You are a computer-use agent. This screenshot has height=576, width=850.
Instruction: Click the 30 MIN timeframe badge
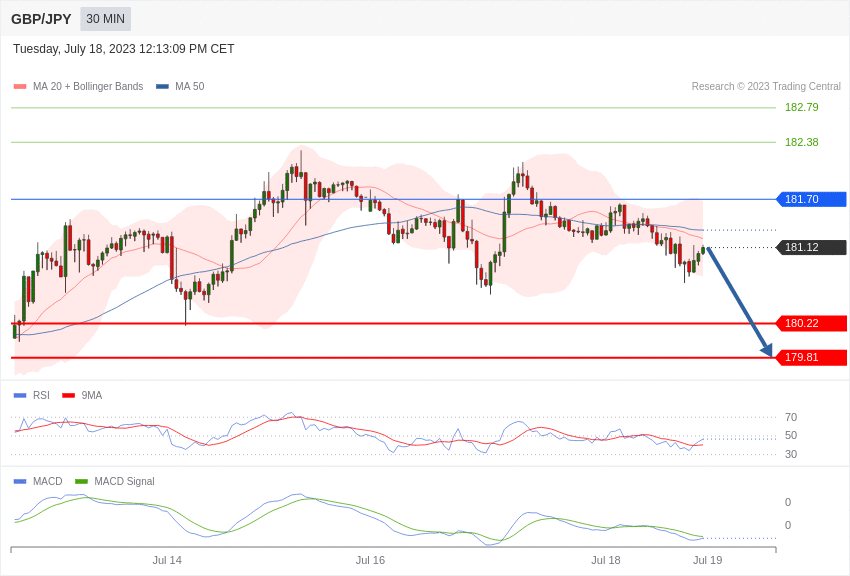[105, 19]
